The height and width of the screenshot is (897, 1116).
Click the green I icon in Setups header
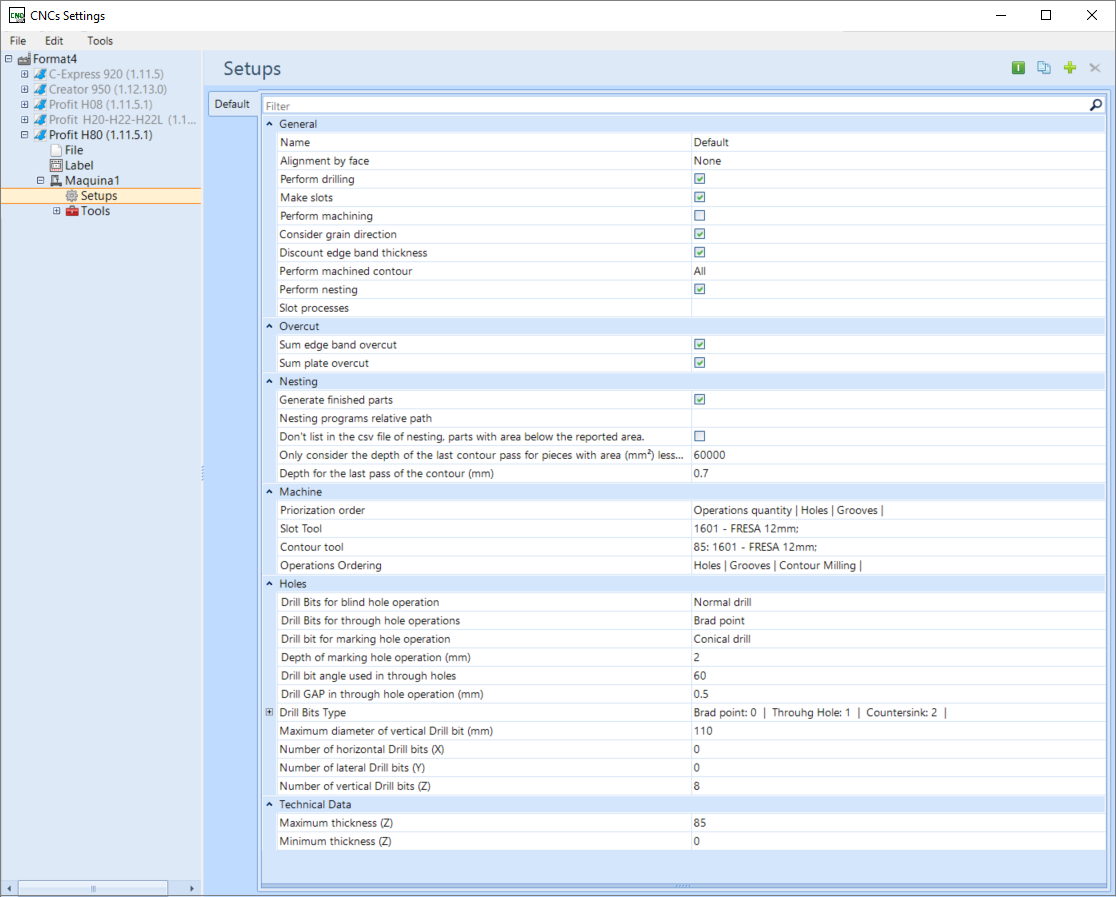[x=1018, y=68]
